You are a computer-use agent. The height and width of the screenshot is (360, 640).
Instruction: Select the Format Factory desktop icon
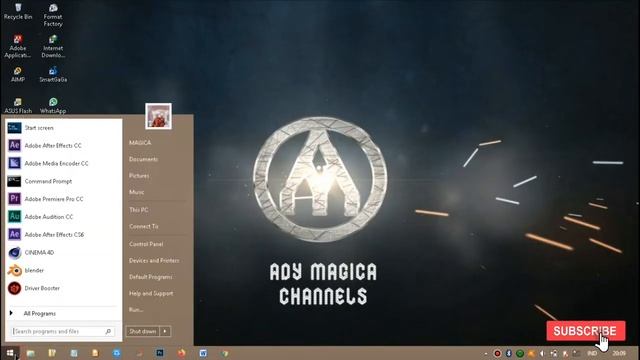(53, 15)
